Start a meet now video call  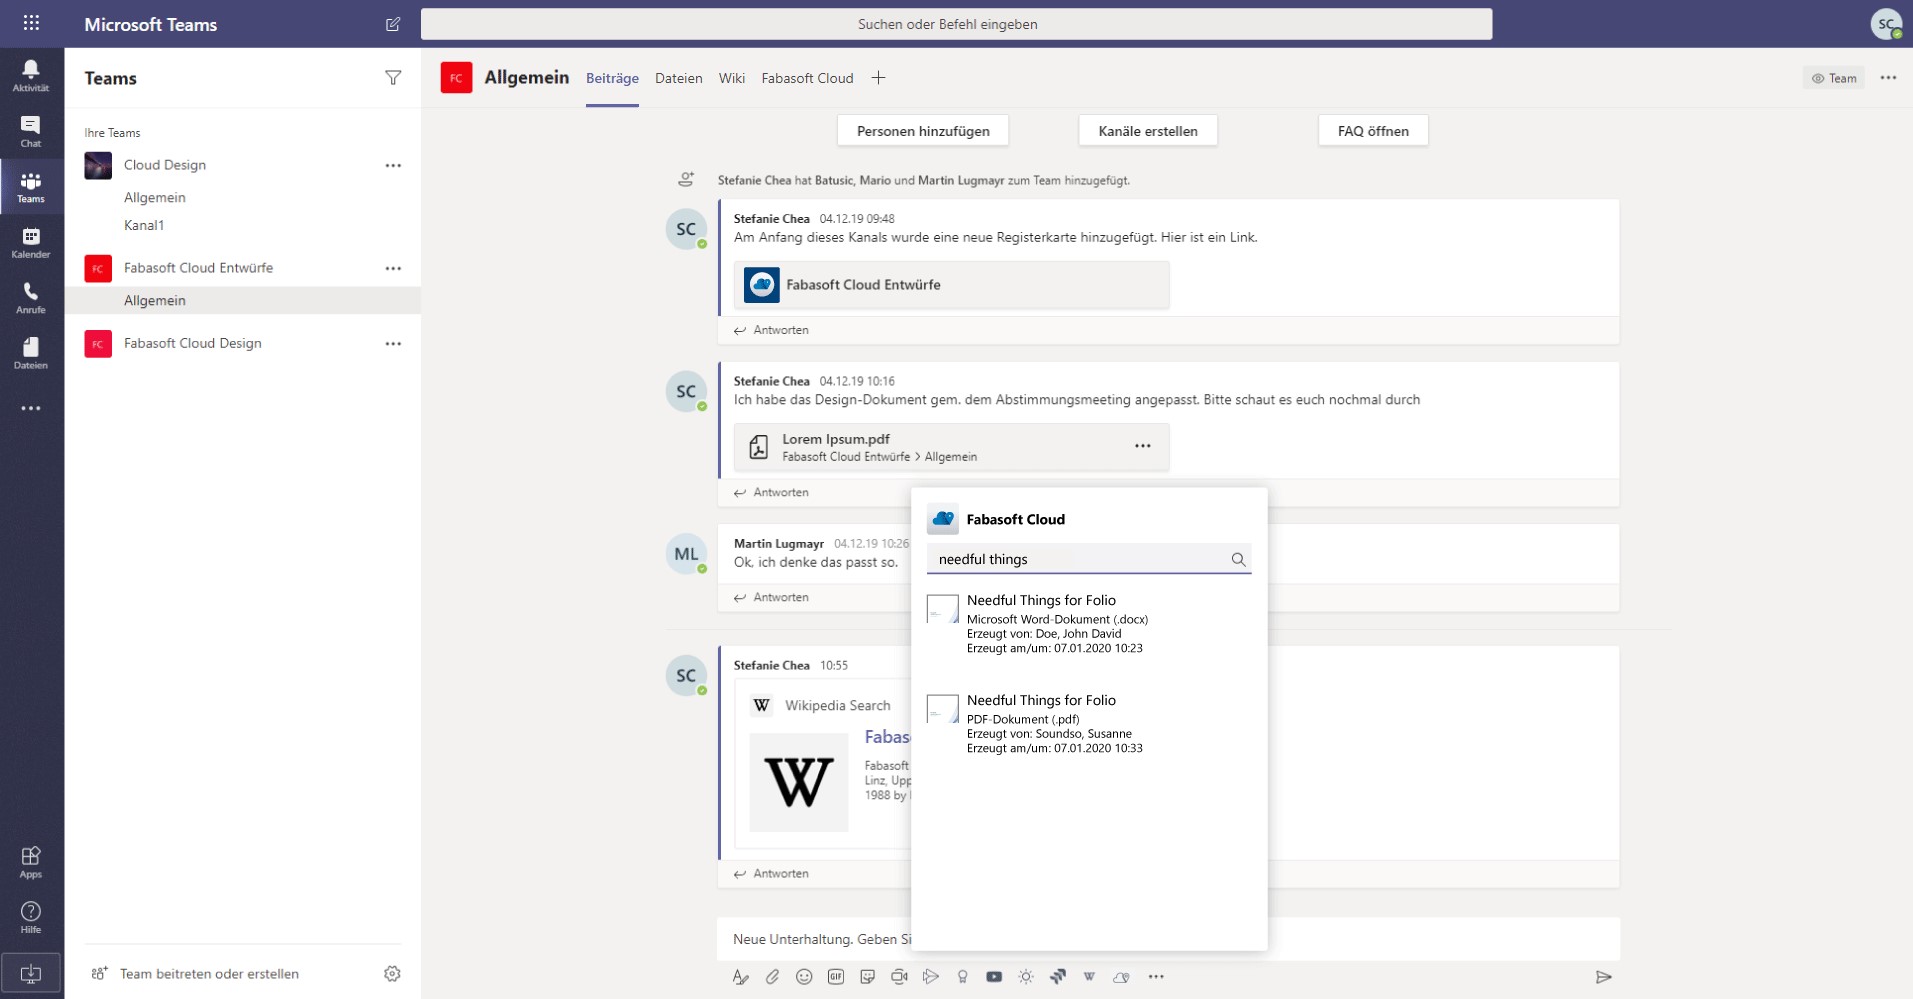coord(899,977)
